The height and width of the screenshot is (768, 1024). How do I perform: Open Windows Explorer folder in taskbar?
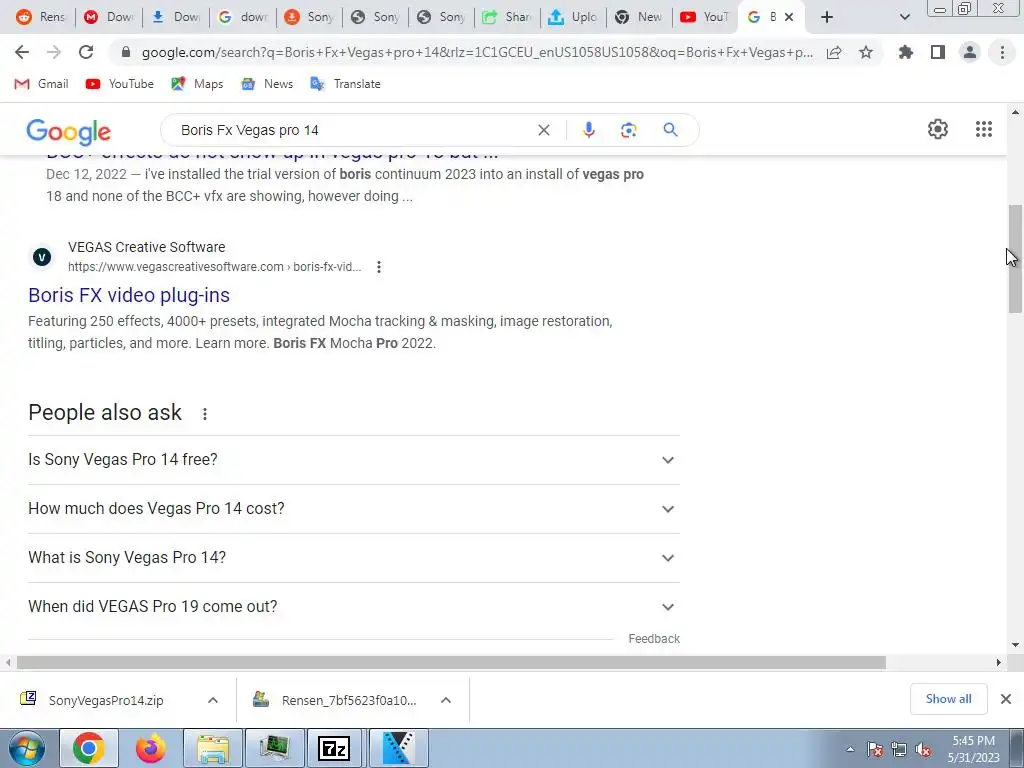click(x=213, y=748)
